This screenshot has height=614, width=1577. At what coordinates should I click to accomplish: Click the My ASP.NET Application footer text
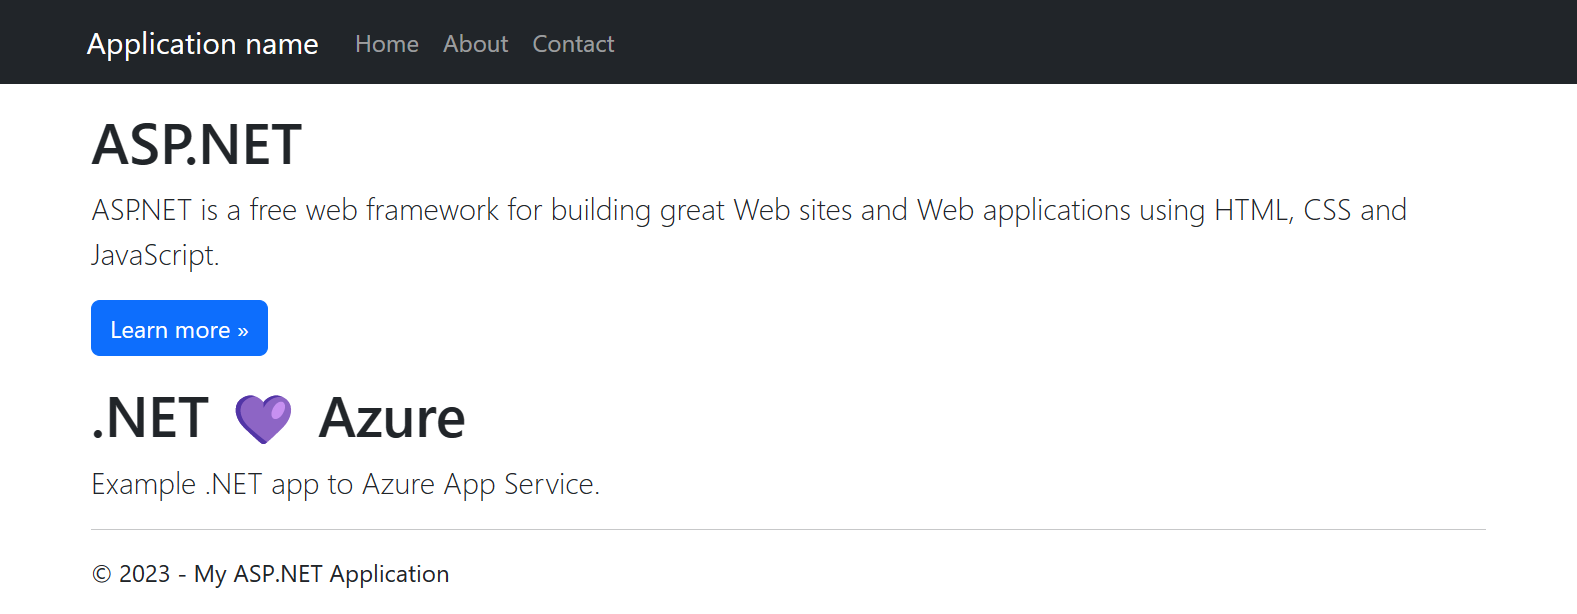coord(322,574)
